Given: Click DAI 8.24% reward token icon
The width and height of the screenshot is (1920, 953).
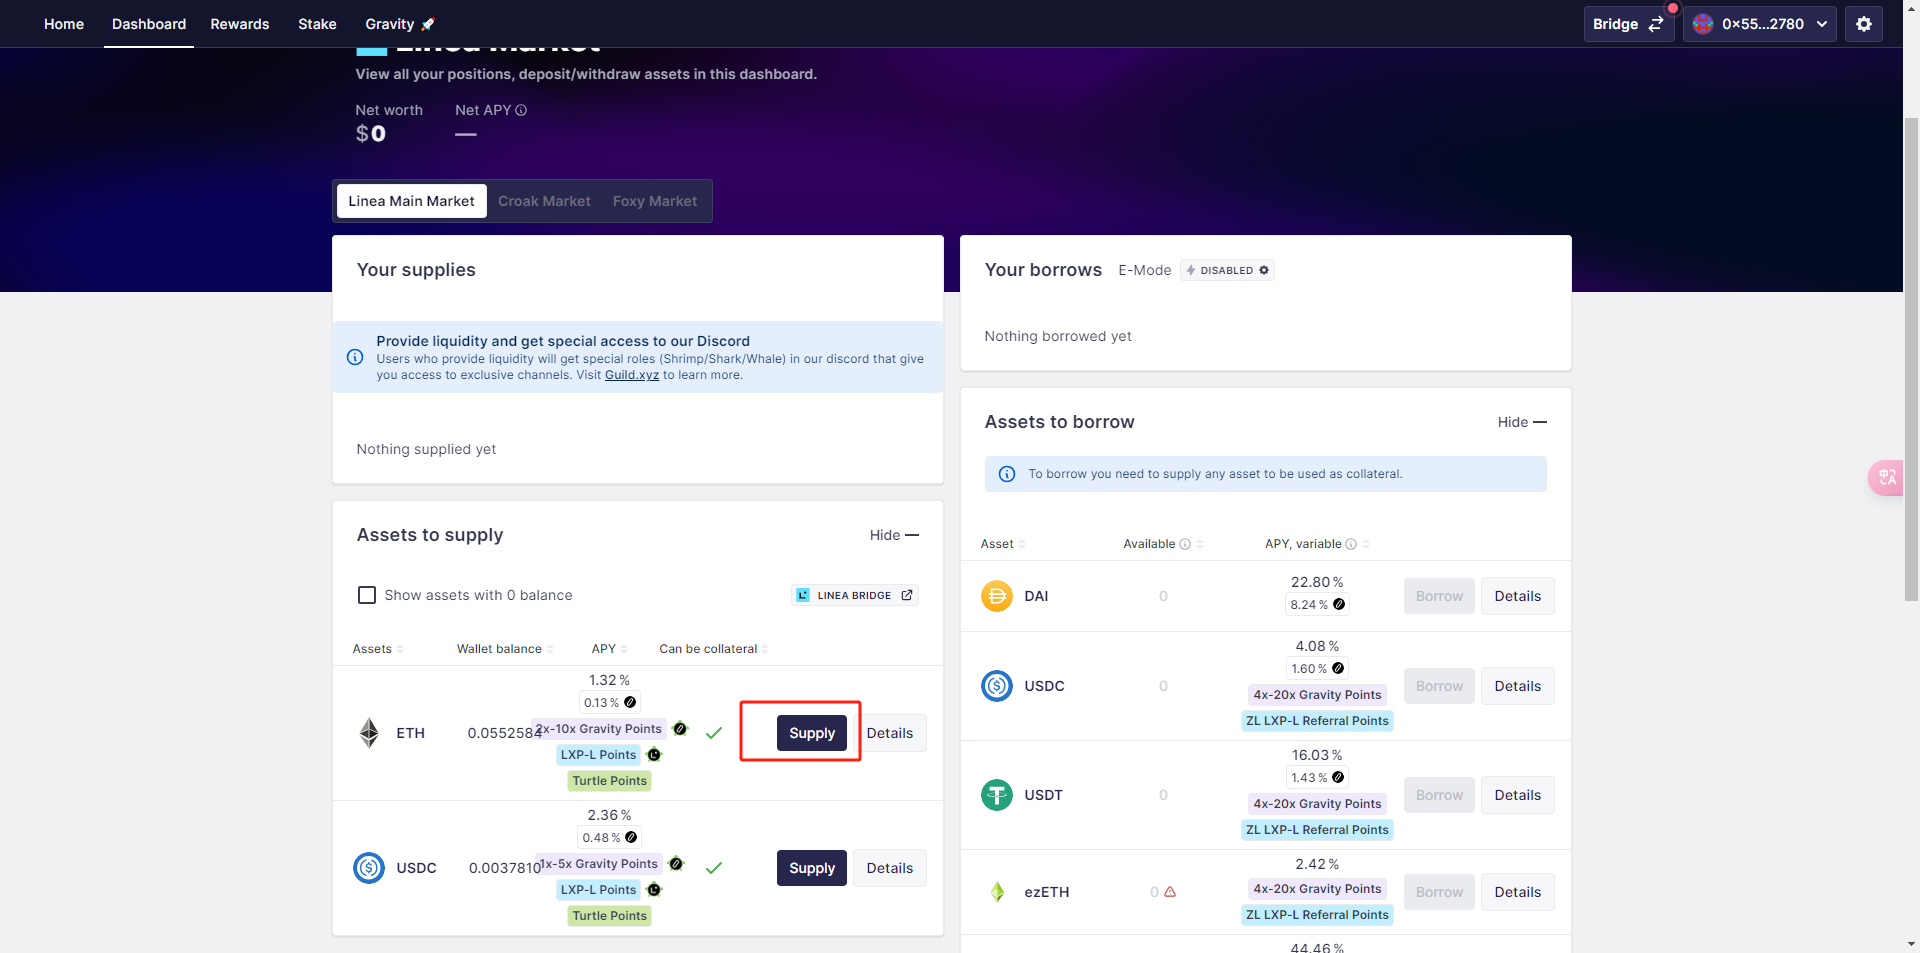Looking at the screenshot, I should pyautogui.click(x=1339, y=604).
